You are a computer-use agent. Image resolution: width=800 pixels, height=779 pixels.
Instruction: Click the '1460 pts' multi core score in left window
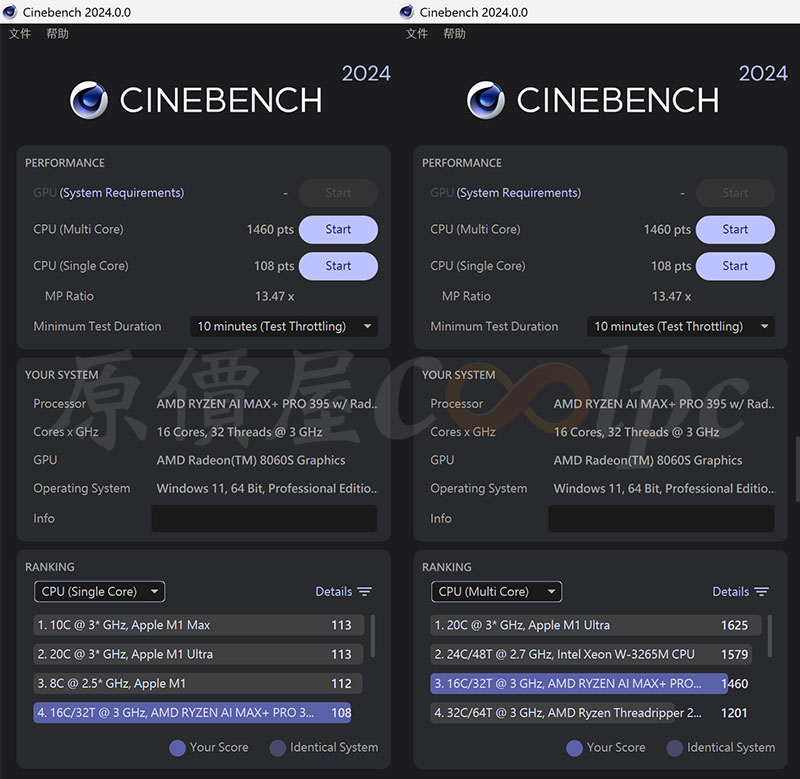(x=270, y=230)
